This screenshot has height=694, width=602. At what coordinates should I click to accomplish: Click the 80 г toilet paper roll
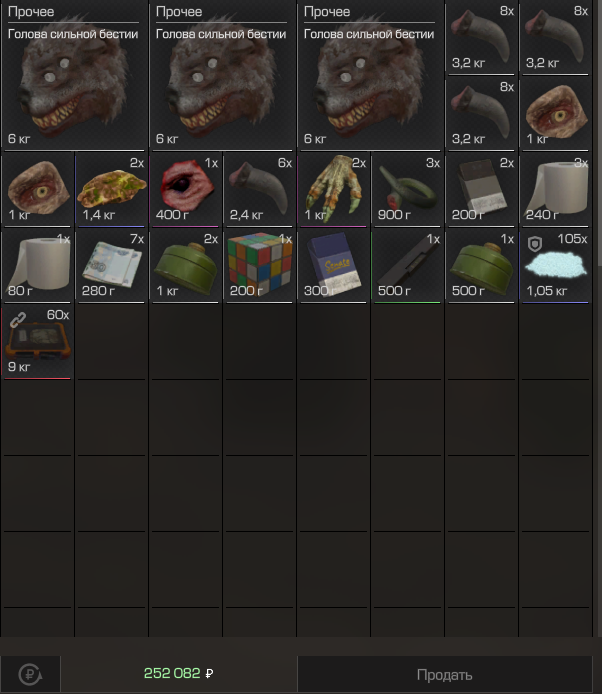click(37, 266)
